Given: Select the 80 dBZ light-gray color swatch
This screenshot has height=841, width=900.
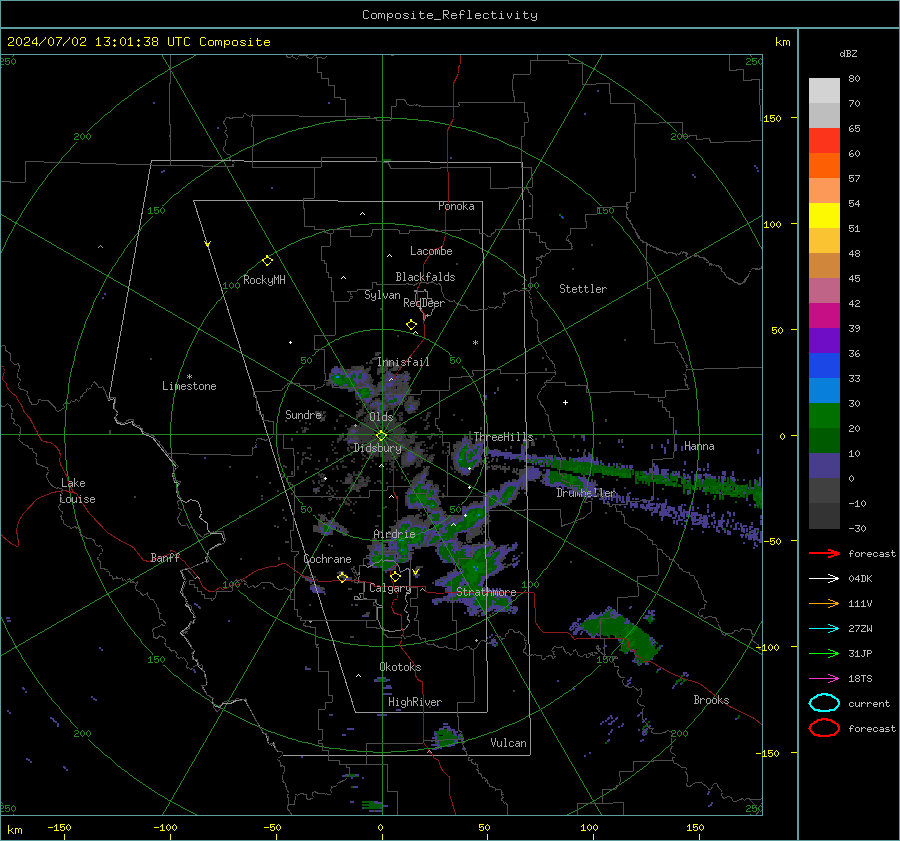Looking at the screenshot, I should pos(824,90).
